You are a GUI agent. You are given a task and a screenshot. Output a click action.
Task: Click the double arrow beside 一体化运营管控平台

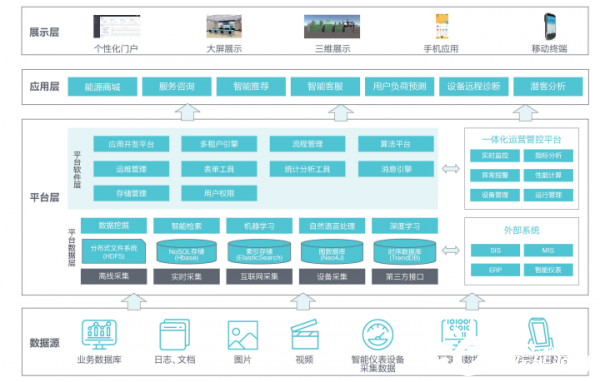(451, 168)
